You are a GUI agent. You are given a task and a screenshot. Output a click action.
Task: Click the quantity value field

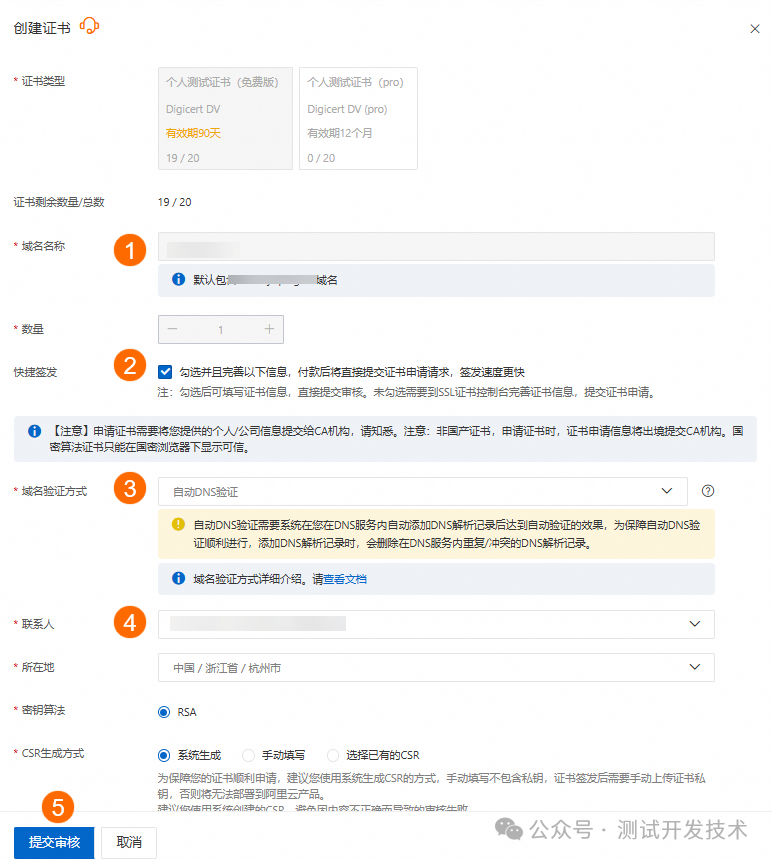point(220,330)
